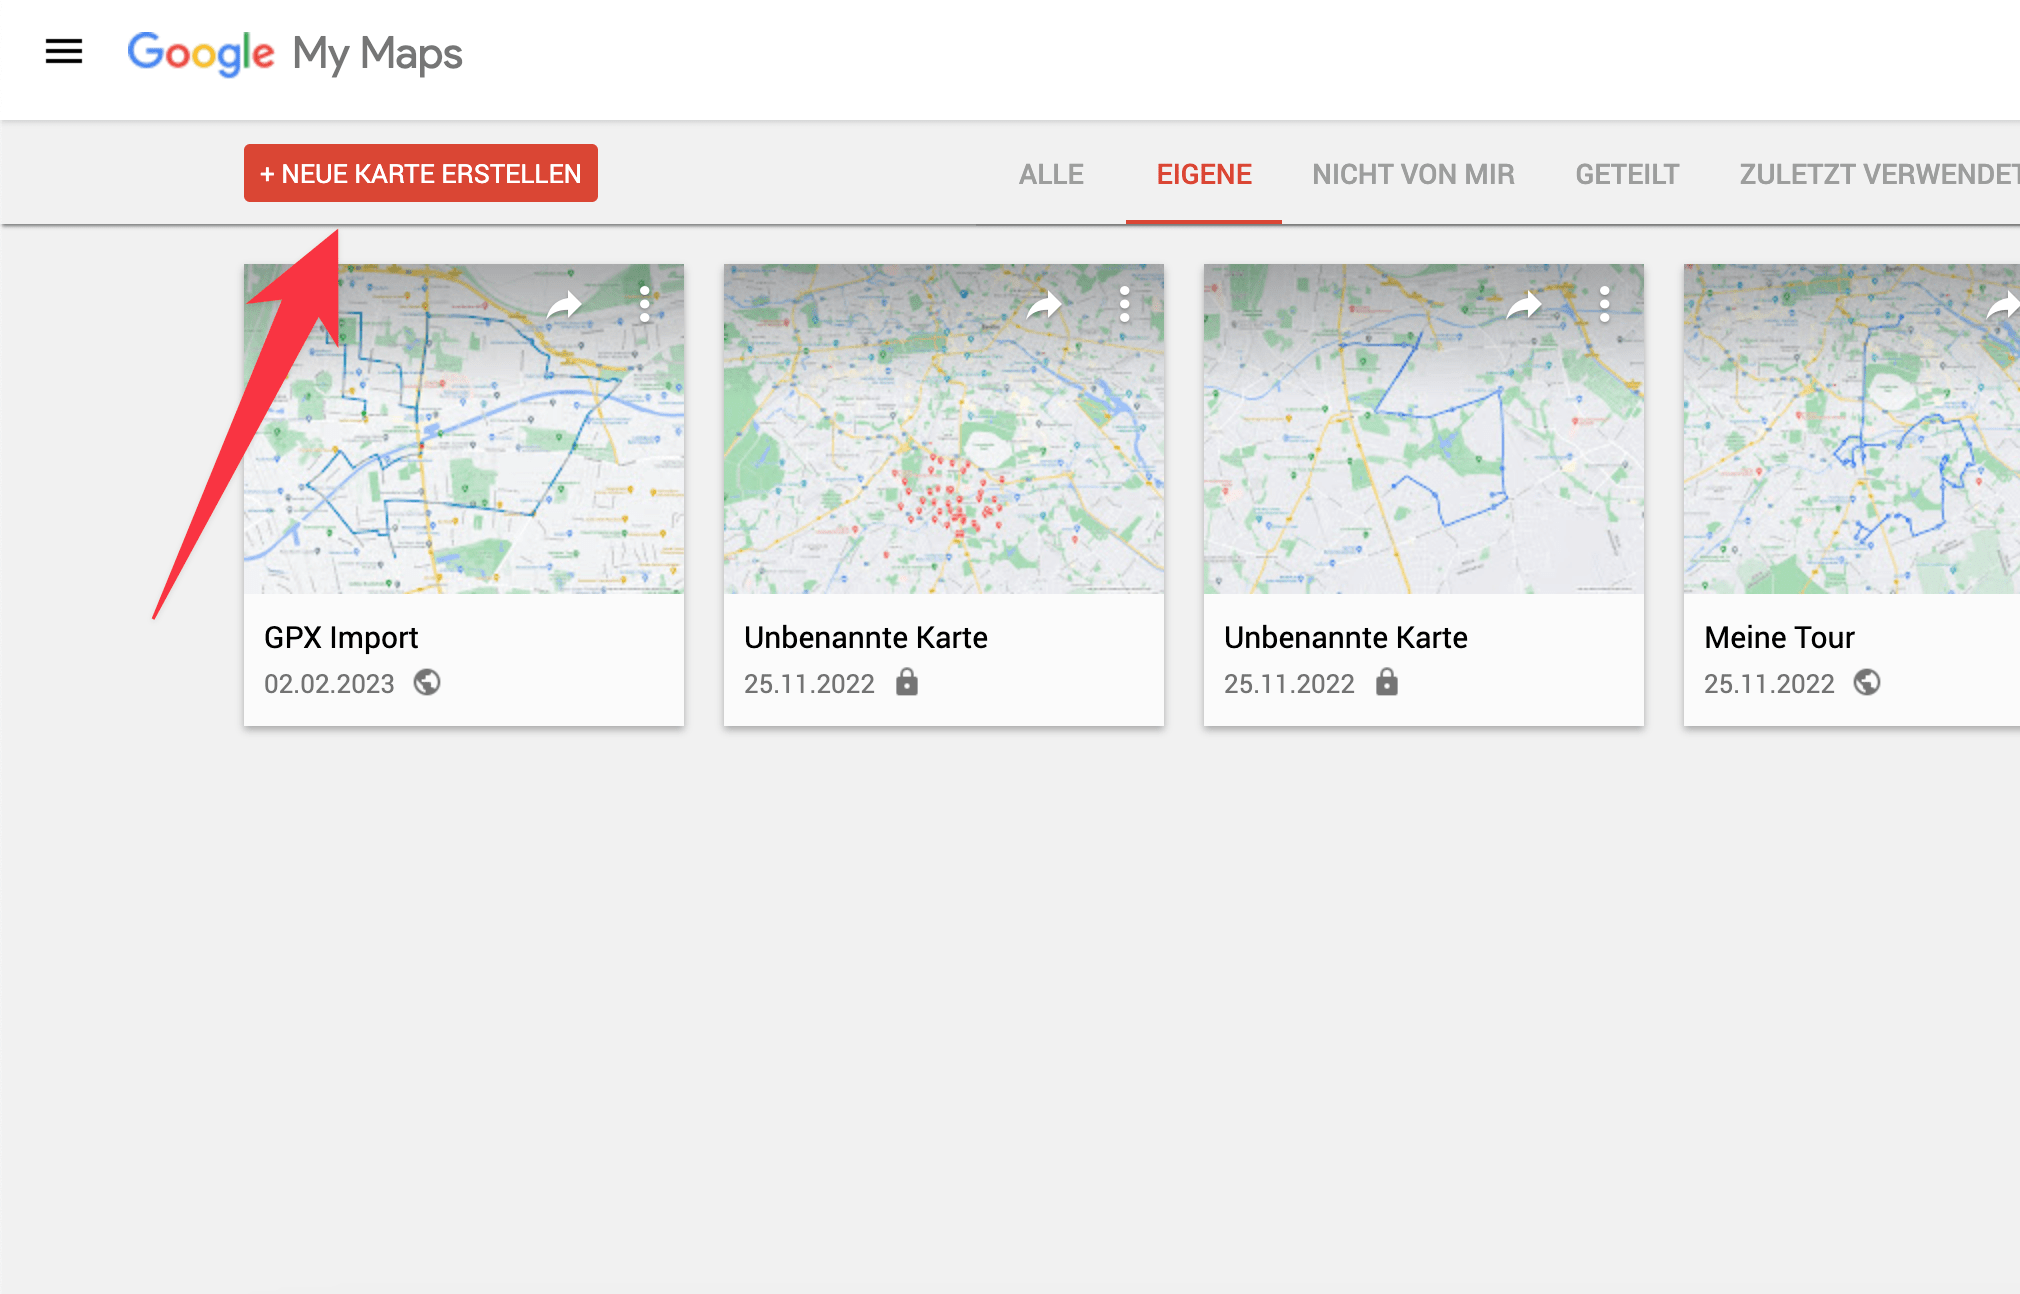Open more options for GPX Import map
The height and width of the screenshot is (1294, 2020).
645,304
